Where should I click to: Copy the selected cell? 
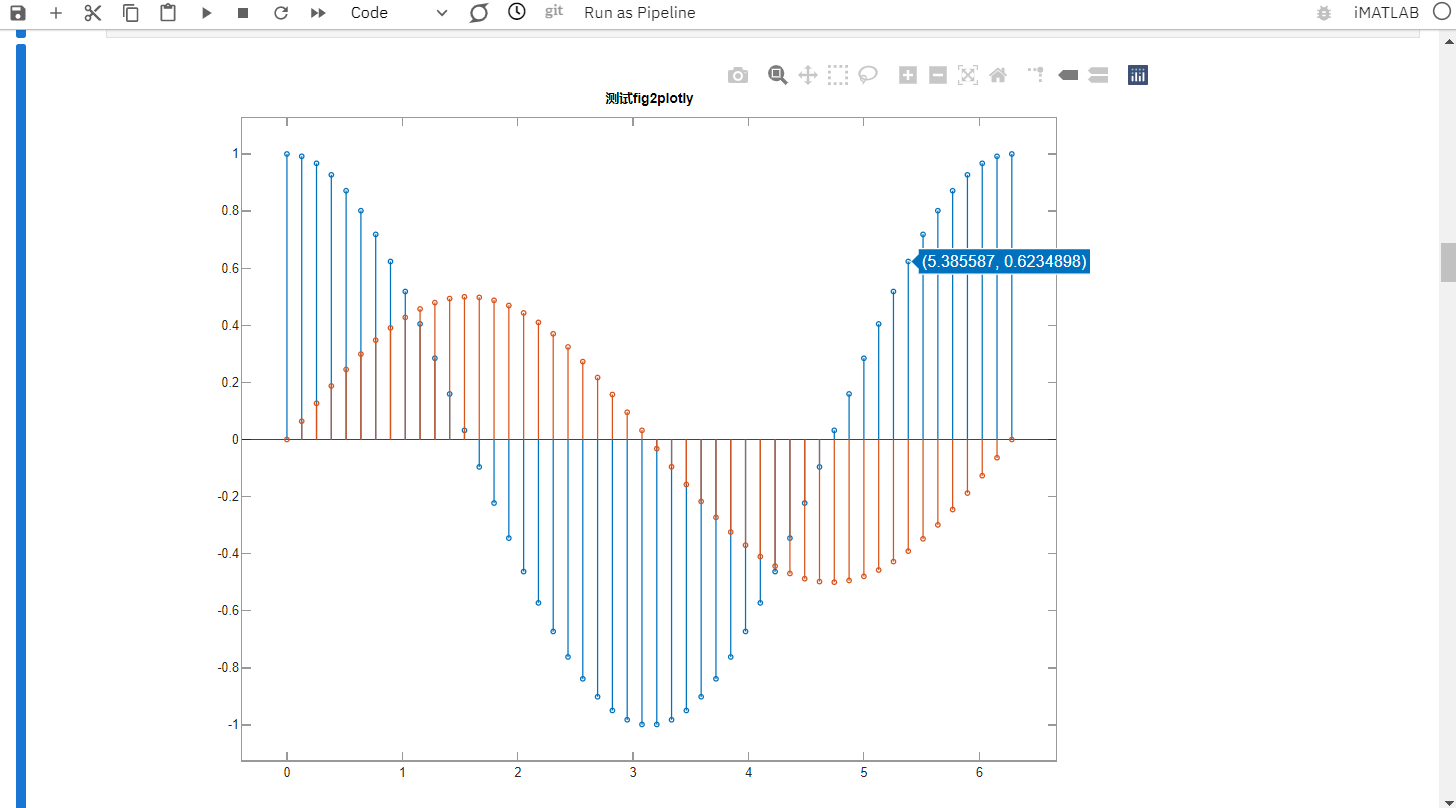click(131, 13)
